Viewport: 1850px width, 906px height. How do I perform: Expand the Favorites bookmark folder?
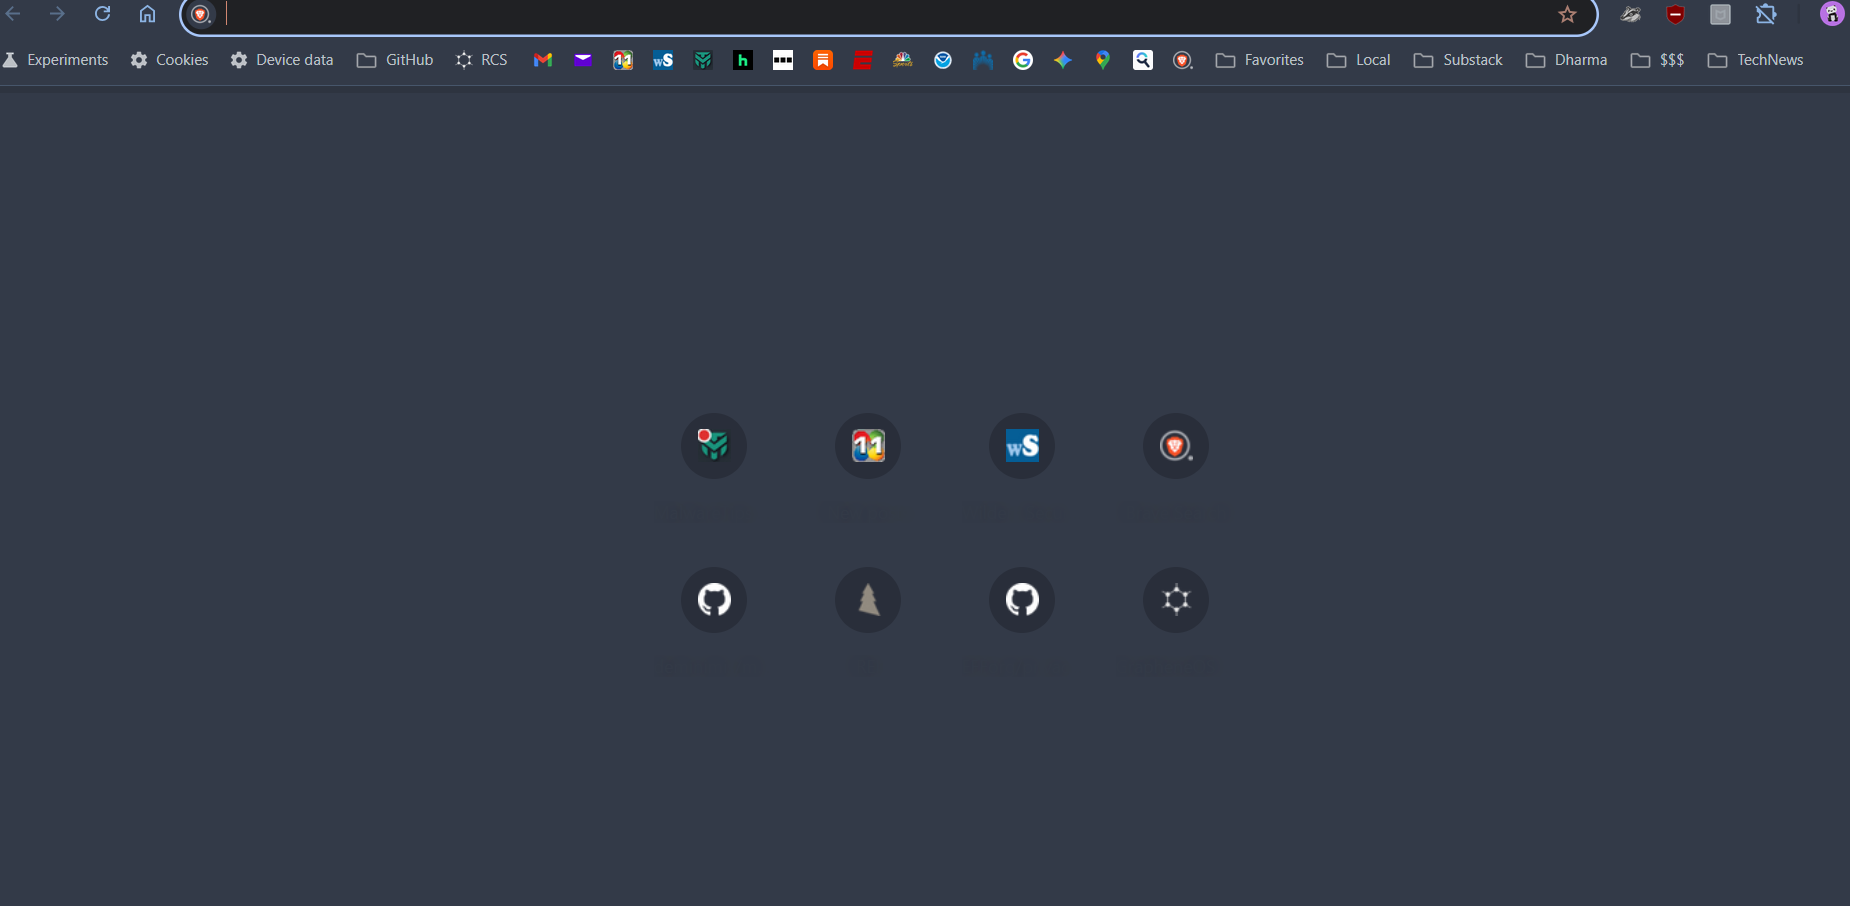(x=1260, y=60)
